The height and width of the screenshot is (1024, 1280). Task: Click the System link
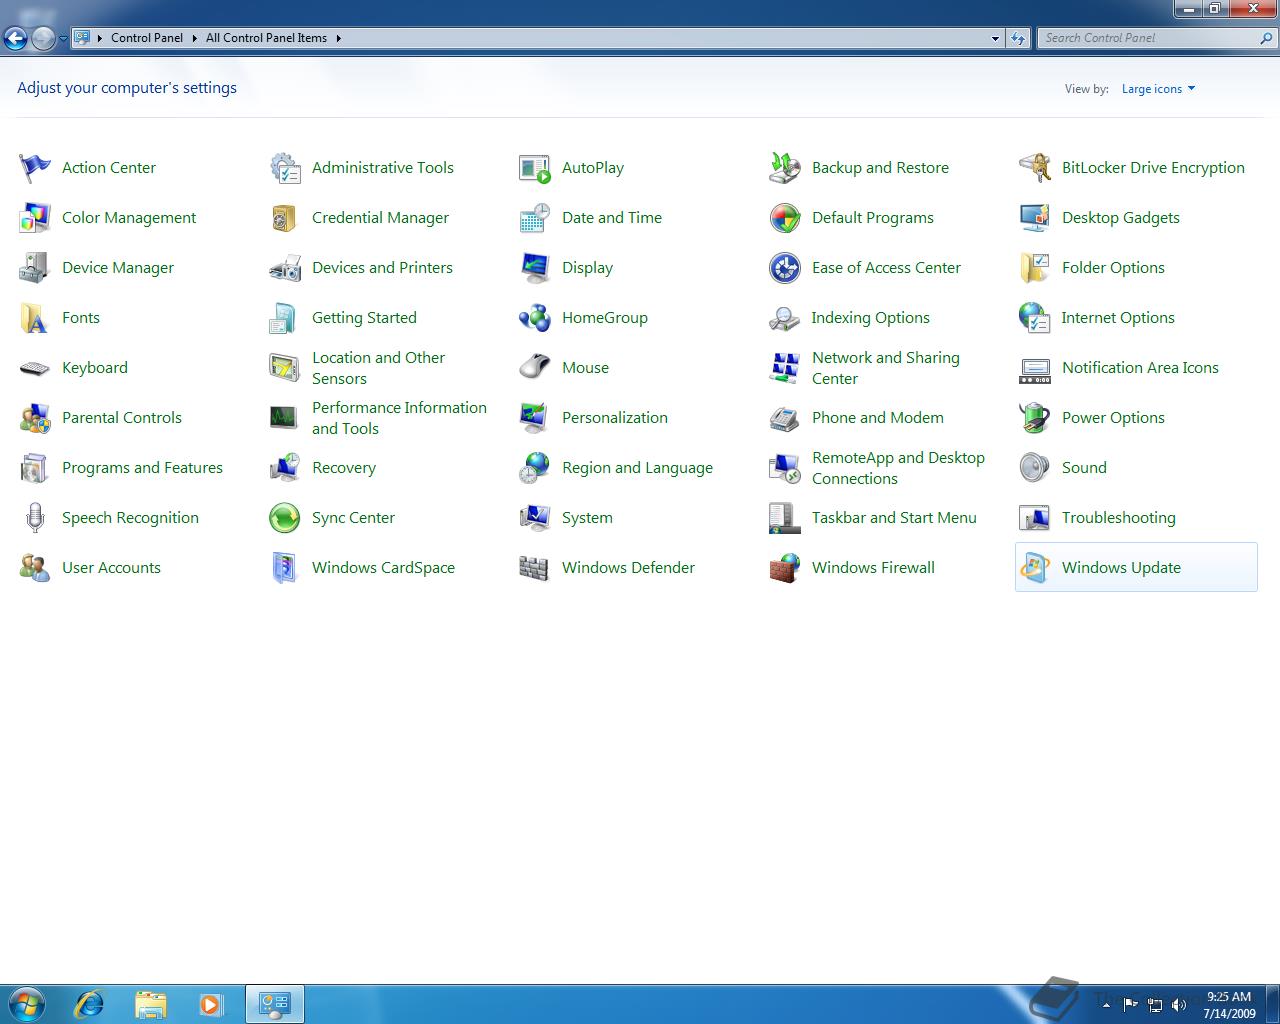coord(587,518)
